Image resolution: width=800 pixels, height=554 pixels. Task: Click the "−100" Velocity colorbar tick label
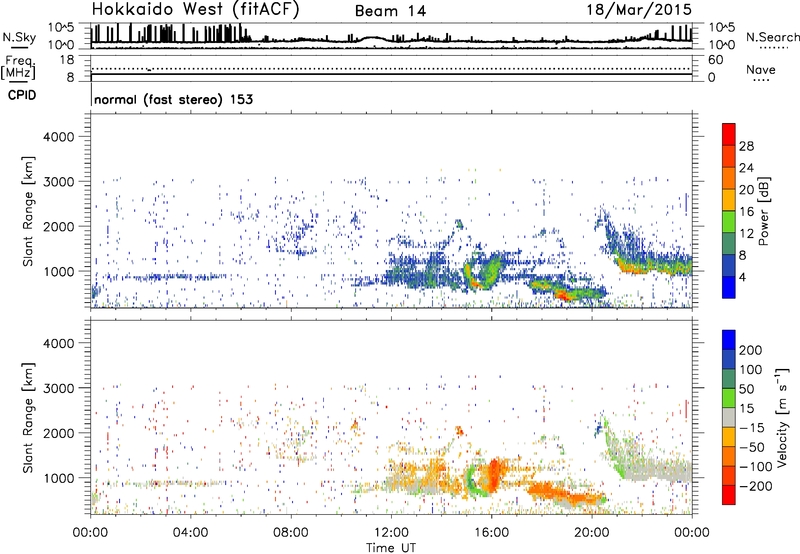coord(756,466)
